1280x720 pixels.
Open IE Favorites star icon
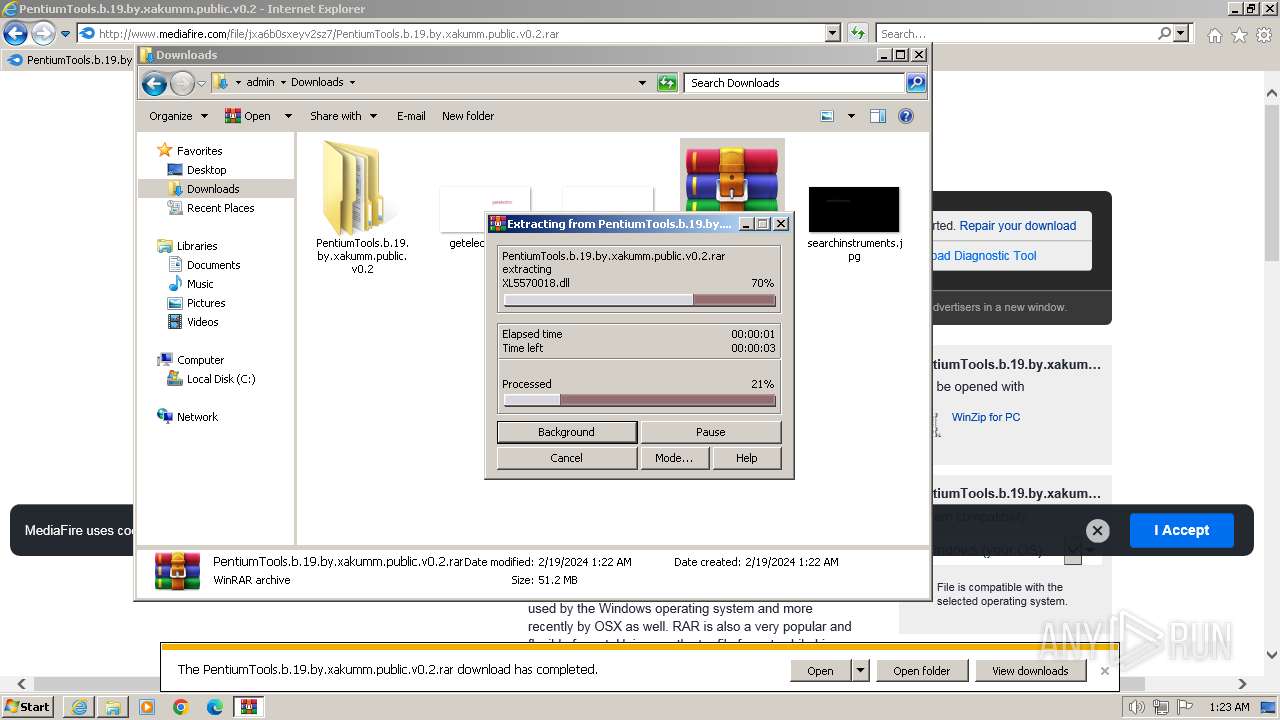[1239, 35]
